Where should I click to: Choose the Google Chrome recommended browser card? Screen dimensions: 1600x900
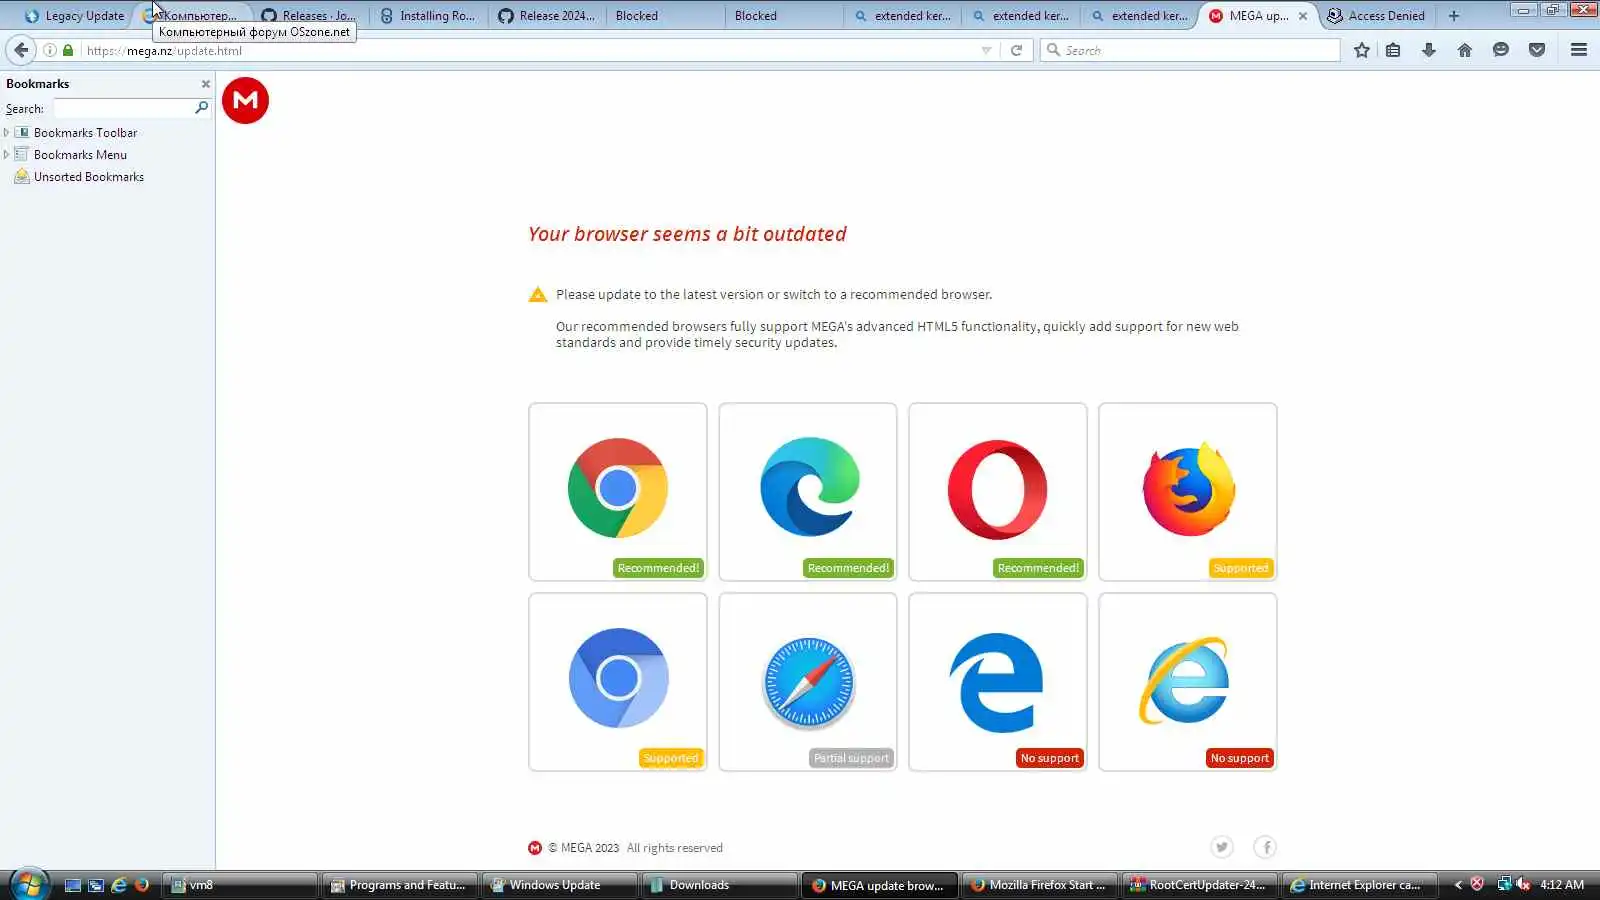[x=618, y=492]
